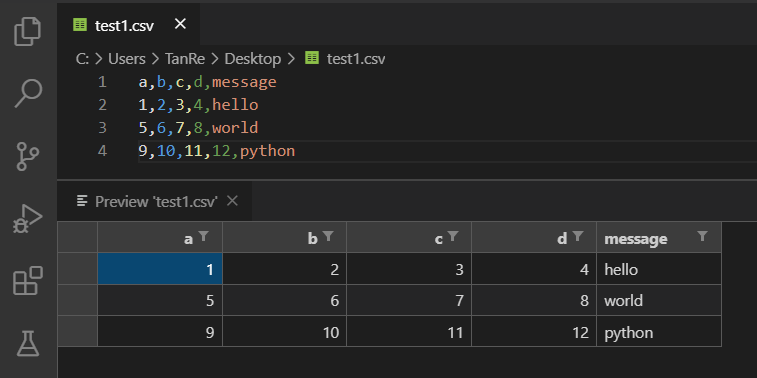757x378 pixels.
Task: Close the Preview 'test1.csv' tab
Action: pos(232,201)
